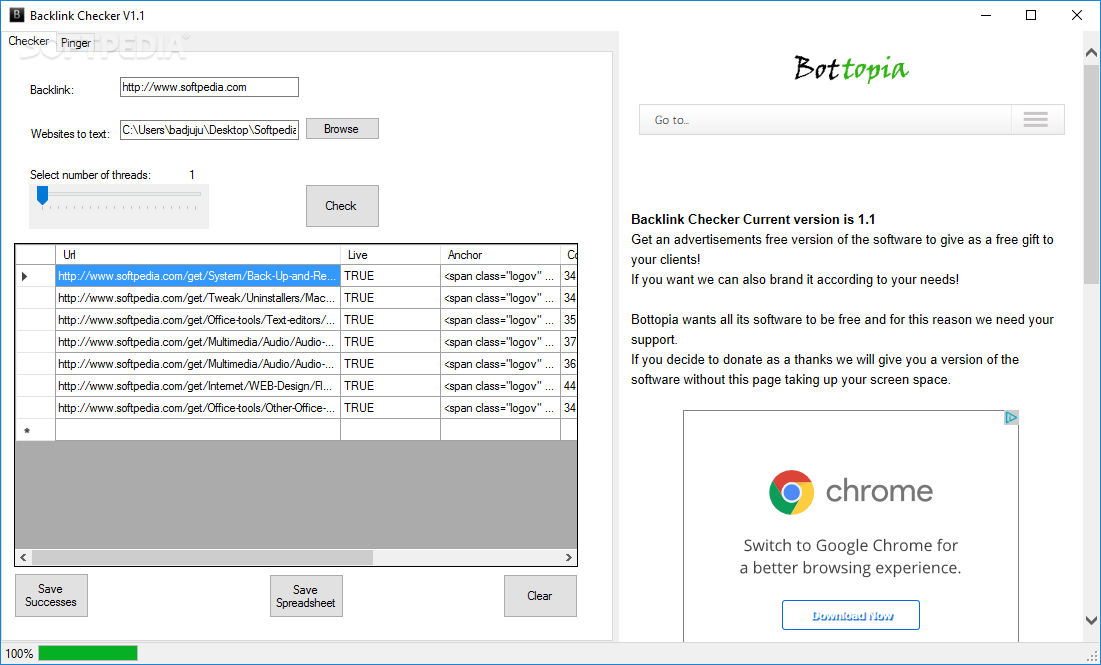Click the green progress bar
This screenshot has width=1101, height=665.
pyautogui.click(x=88, y=654)
